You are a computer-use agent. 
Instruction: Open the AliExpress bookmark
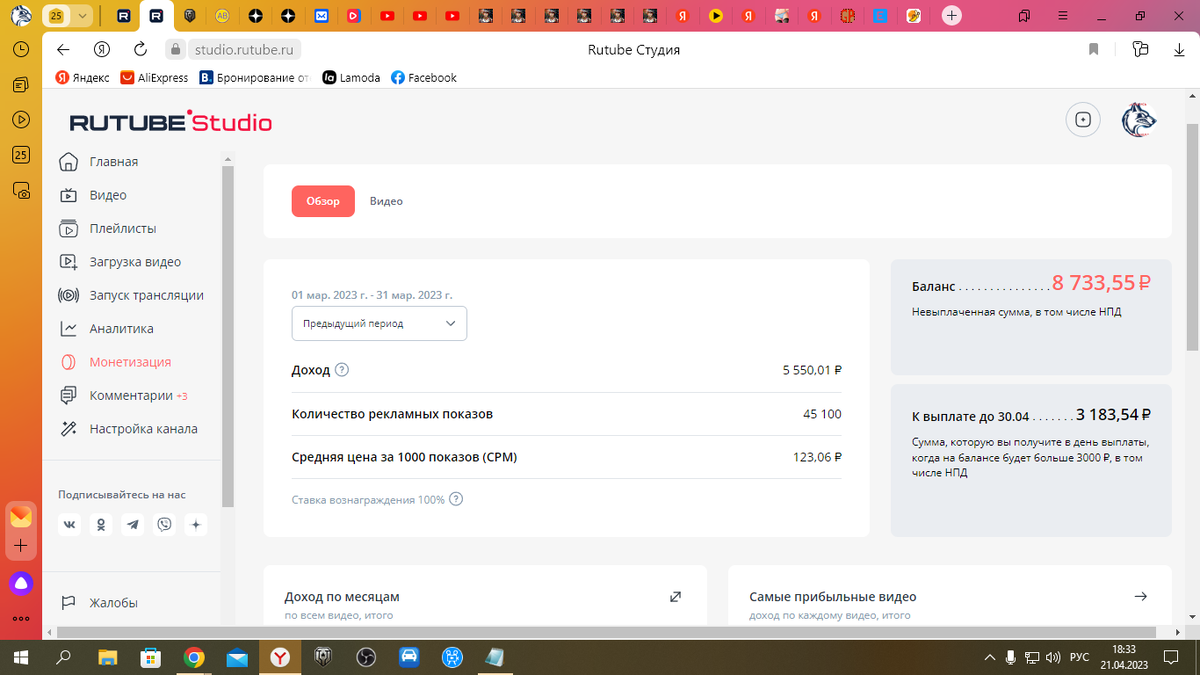tap(154, 77)
